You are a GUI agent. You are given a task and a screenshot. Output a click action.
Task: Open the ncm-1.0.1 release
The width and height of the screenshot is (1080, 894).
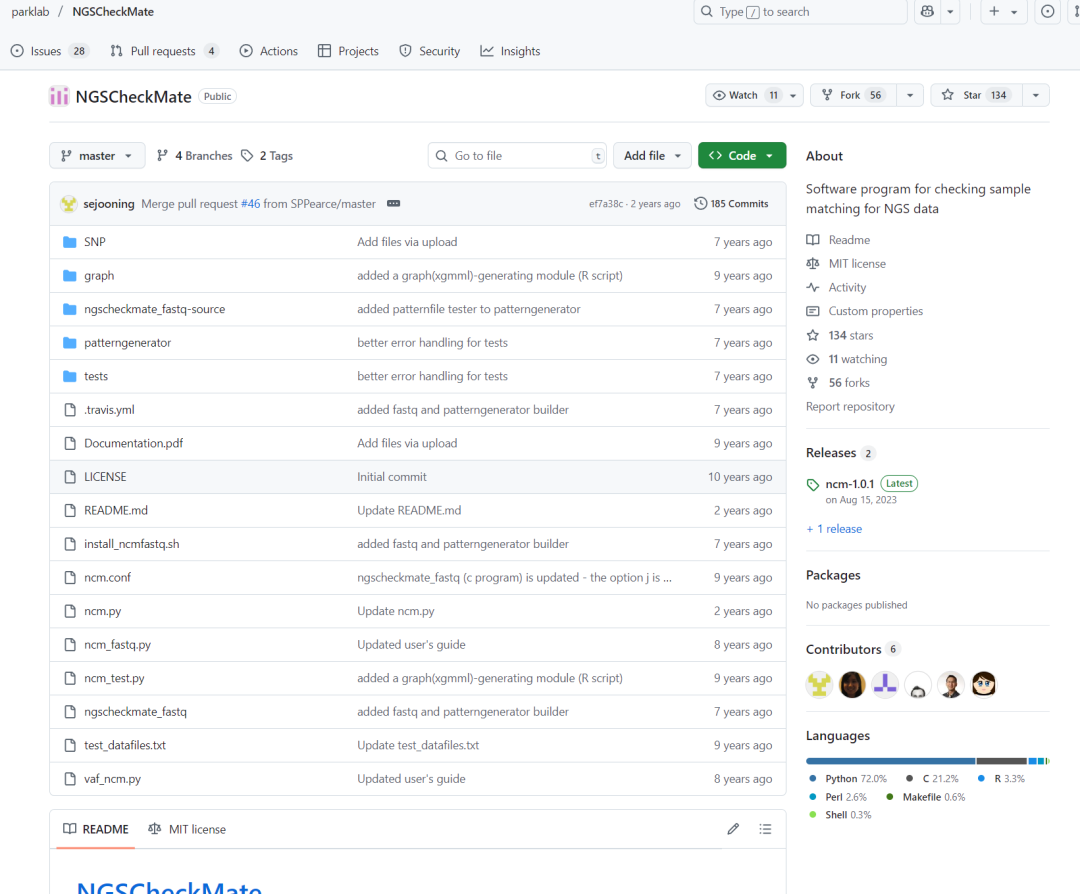(849, 484)
